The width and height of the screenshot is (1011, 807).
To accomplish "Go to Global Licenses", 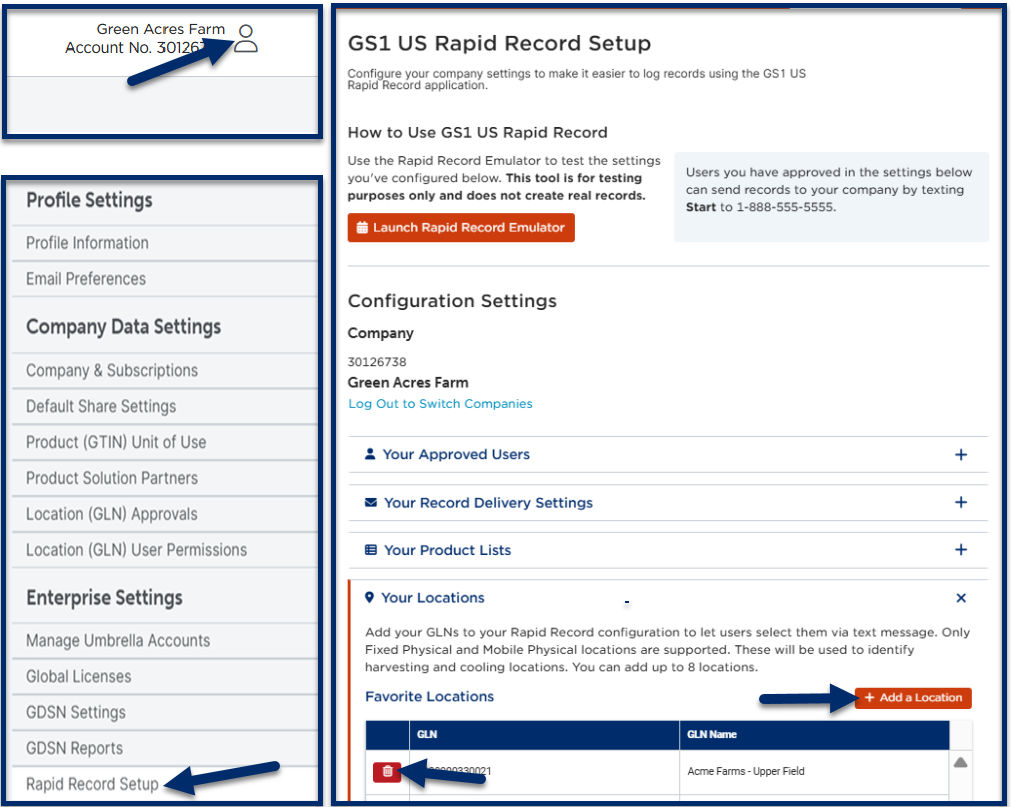I will coord(79,677).
